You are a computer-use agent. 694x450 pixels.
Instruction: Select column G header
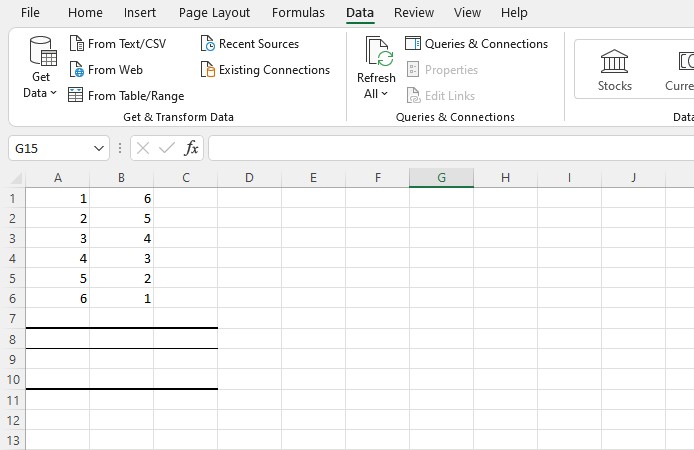pos(441,178)
